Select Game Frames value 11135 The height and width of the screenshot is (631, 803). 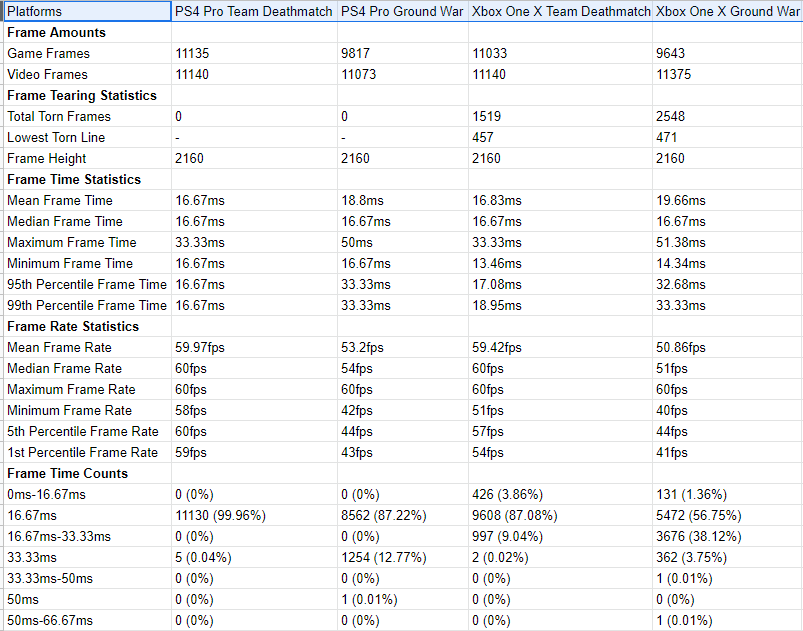(x=192, y=53)
